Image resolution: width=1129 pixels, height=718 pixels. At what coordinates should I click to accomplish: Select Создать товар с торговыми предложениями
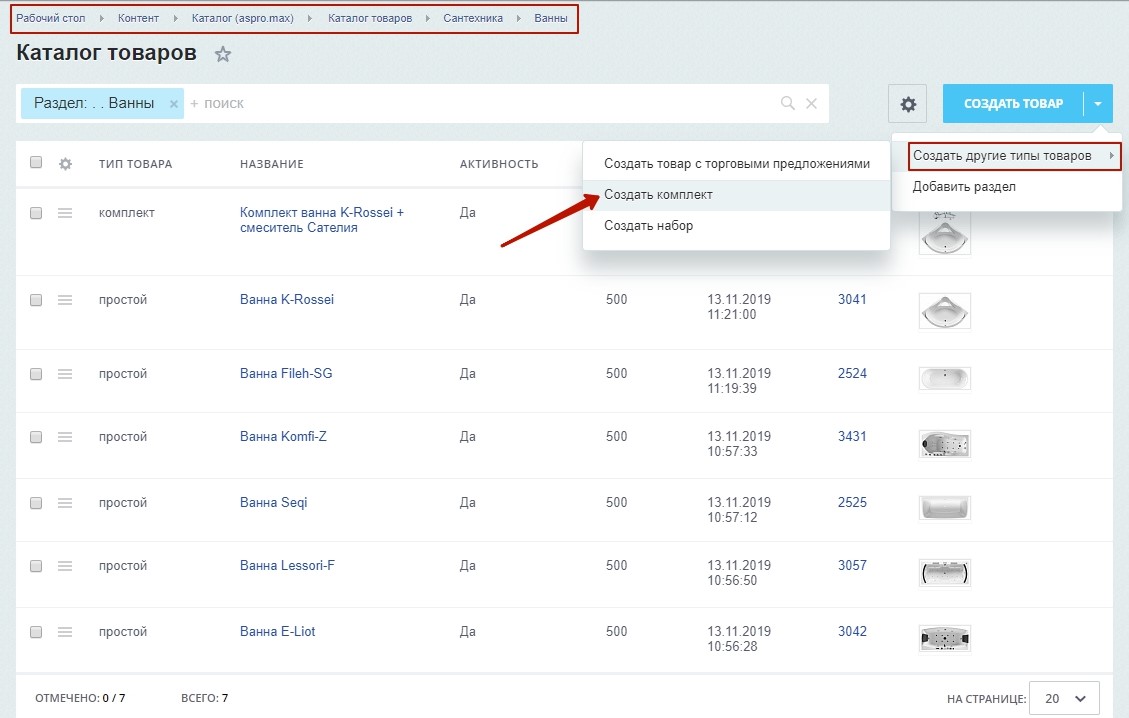coord(737,163)
